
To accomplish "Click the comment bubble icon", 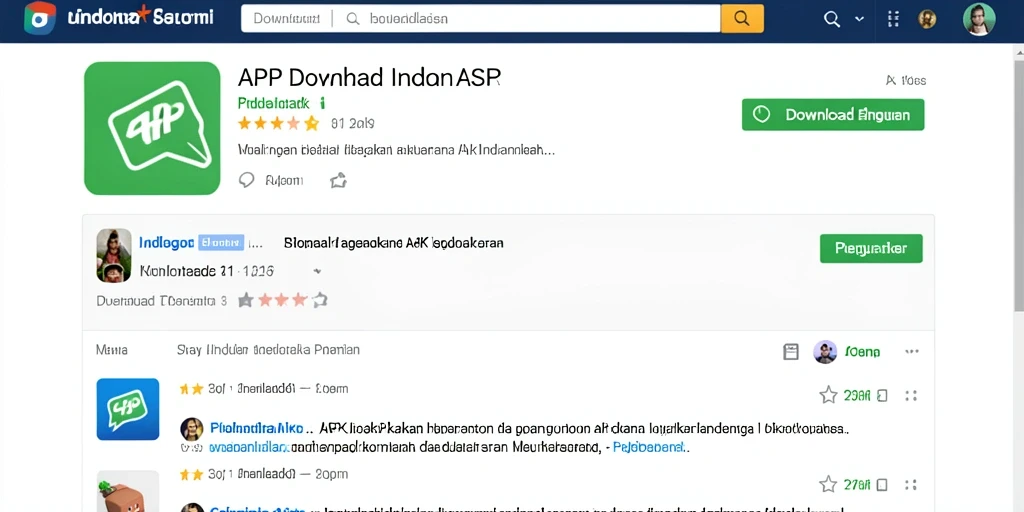I will pyautogui.click(x=246, y=180).
